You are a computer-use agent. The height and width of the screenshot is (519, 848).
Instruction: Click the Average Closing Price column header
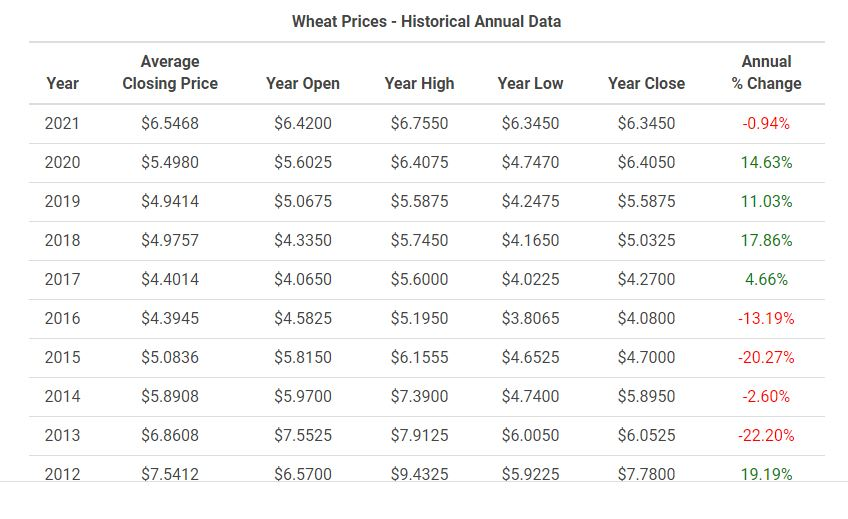point(170,73)
